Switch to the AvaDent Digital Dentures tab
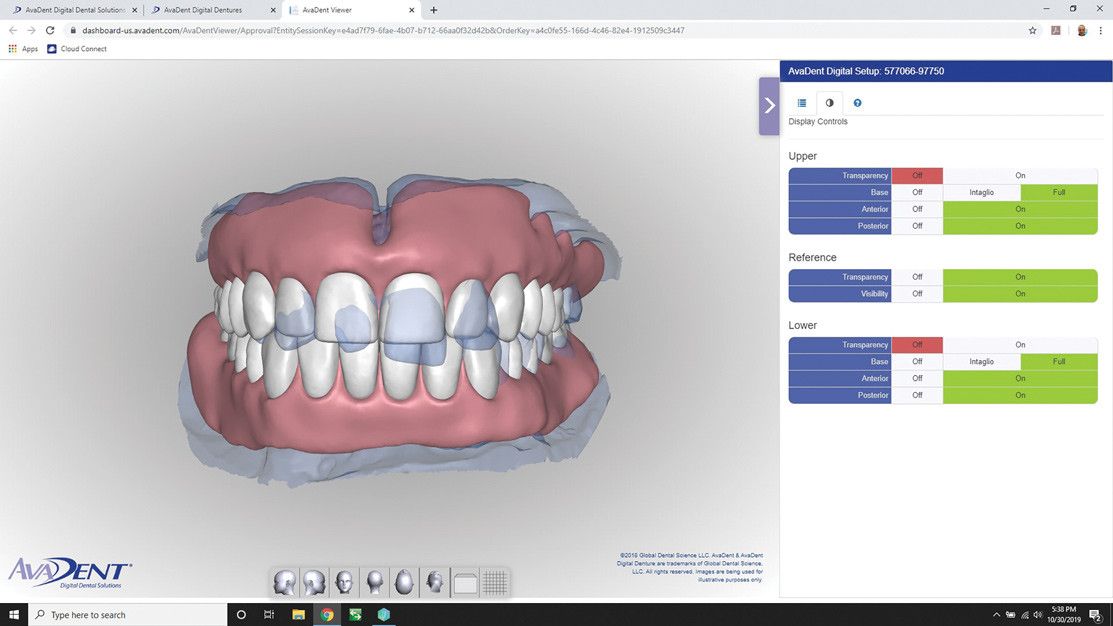Screen dimensions: 1113x626 click(x=204, y=10)
